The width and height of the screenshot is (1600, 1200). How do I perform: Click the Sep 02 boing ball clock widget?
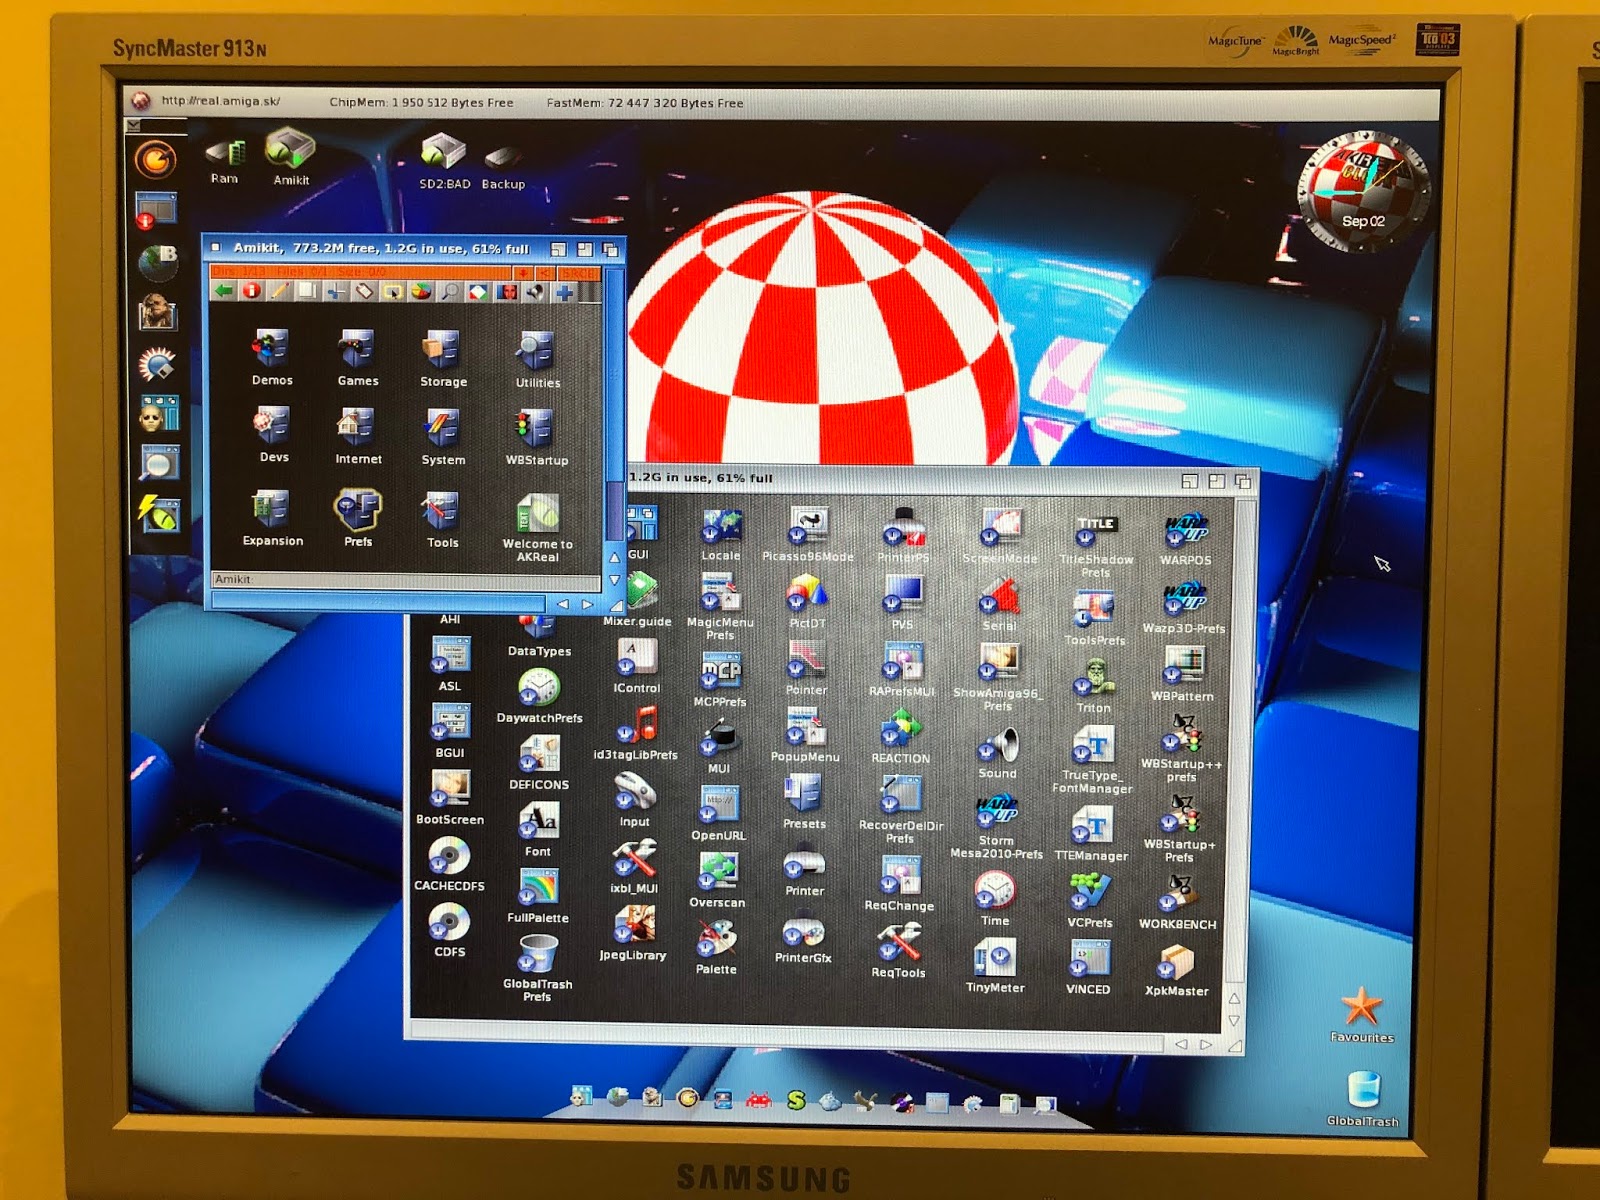pyautogui.click(x=1362, y=191)
